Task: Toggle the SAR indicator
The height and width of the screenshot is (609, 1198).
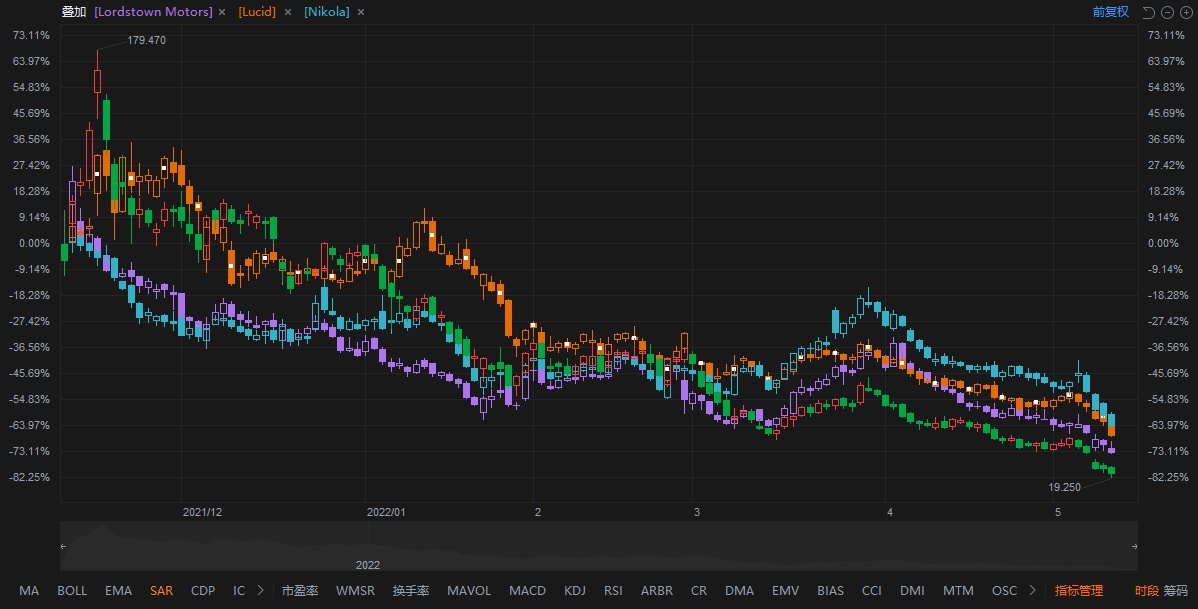Action: pos(161,591)
